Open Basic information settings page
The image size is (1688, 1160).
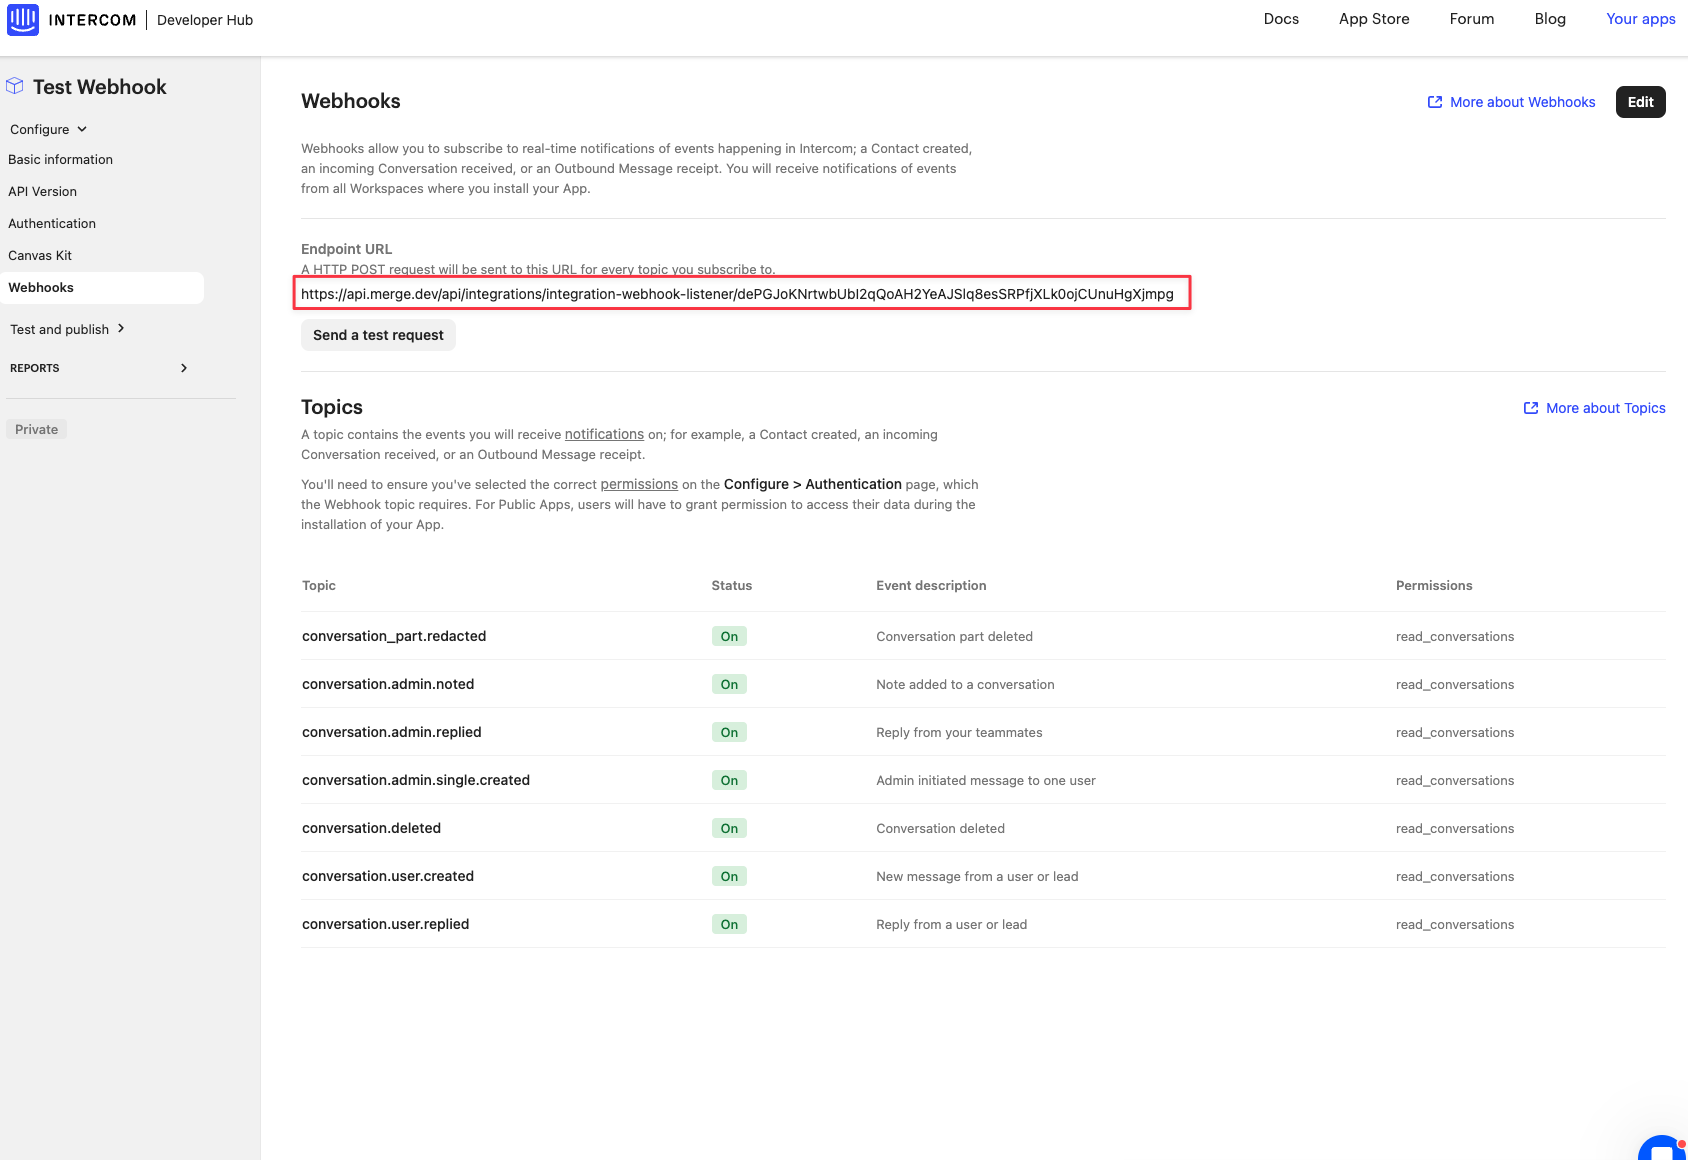pyautogui.click(x=61, y=159)
